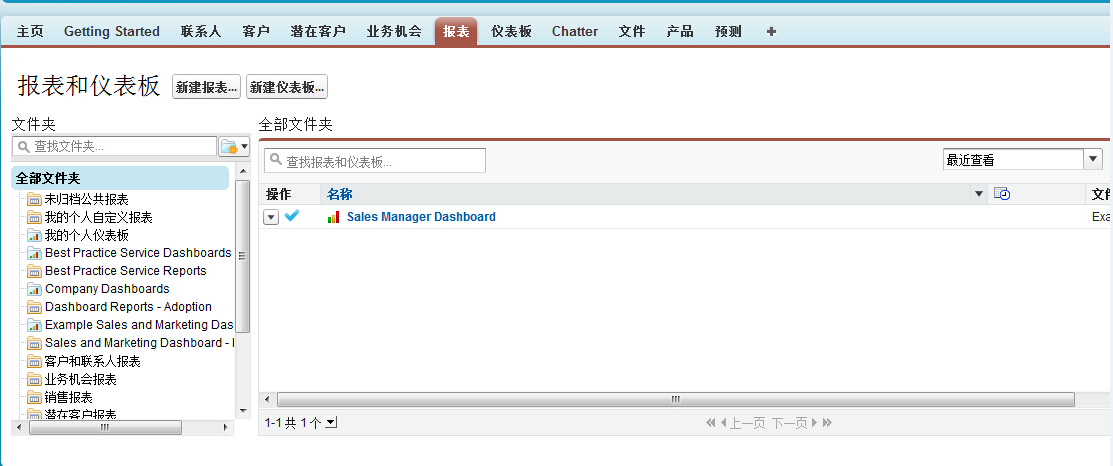Open the Sales Manager Dashboard link
Screen dimensions: 1113x466
[x=421, y=217]
